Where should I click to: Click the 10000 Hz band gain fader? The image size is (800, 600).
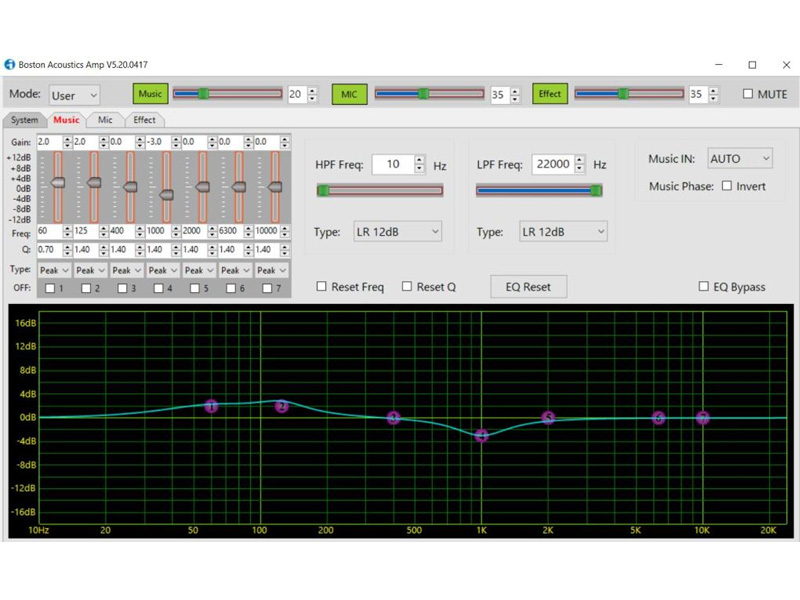coord(275,187)
